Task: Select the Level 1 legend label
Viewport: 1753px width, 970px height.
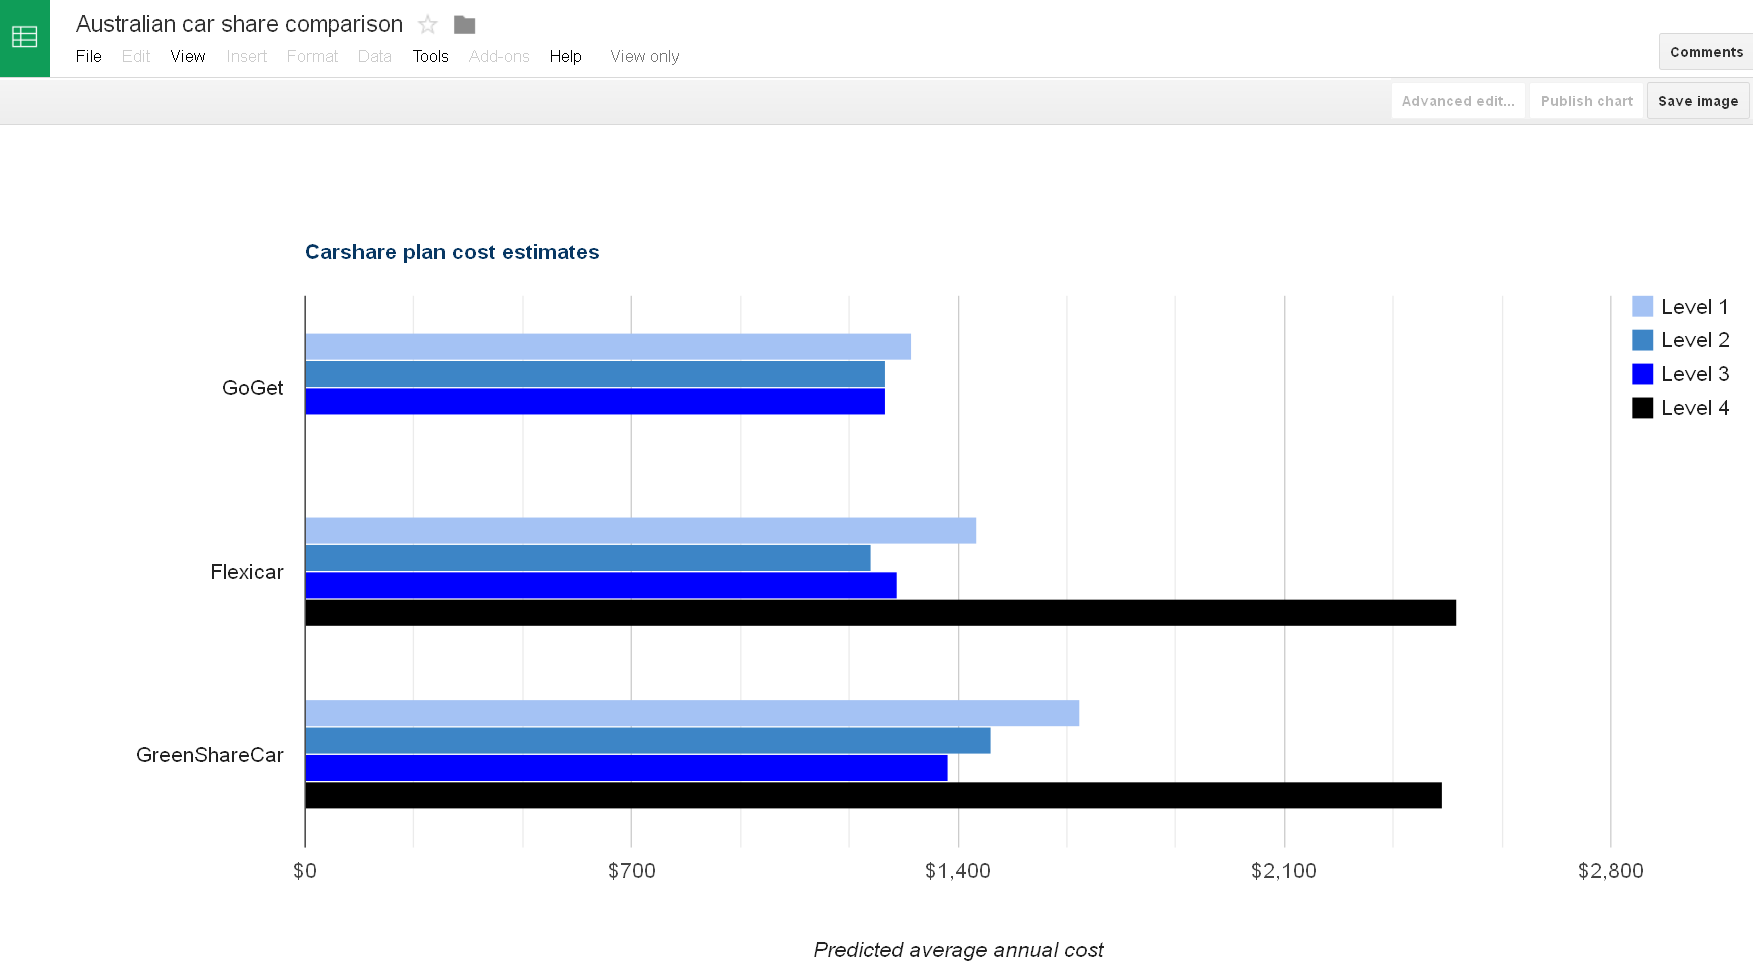Action: tap(1695, 307)
